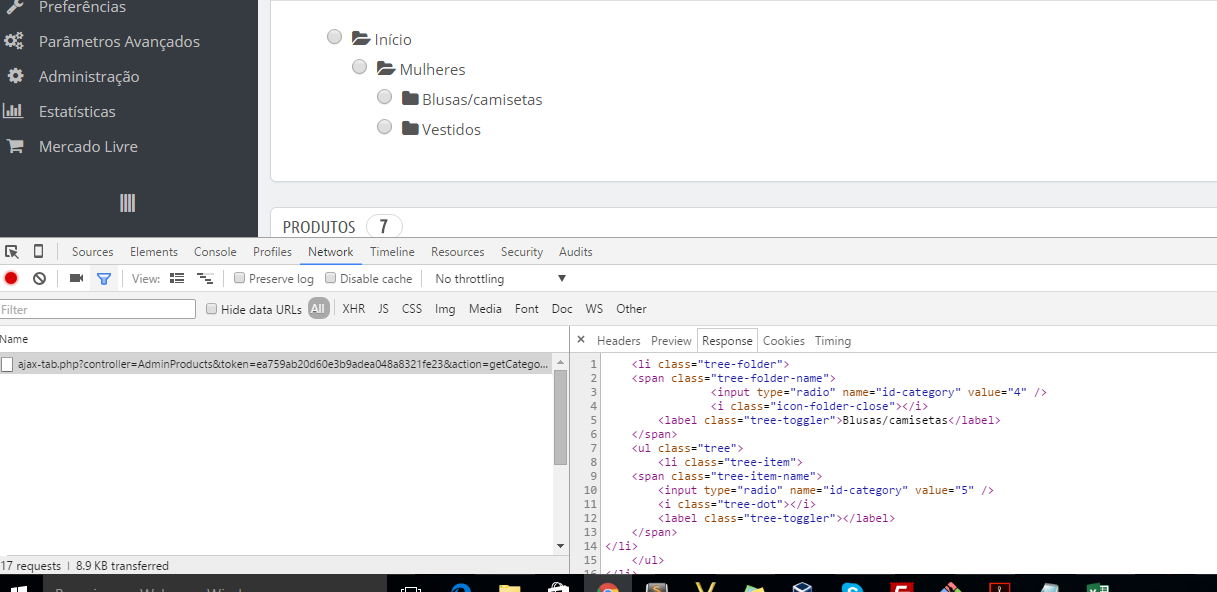1217x592 pixels.
Task: Switch to the Elements DevTools tab
Action: [x=154, y=252]
